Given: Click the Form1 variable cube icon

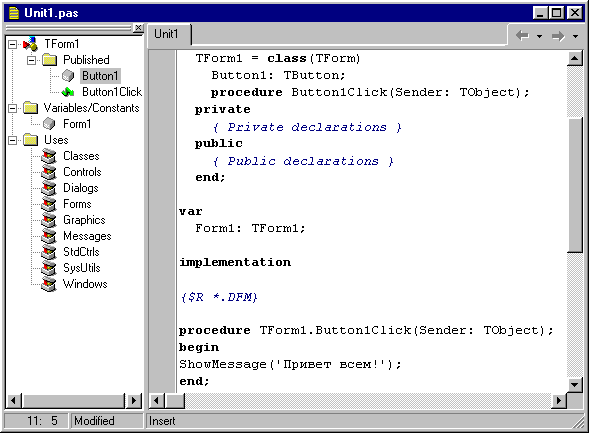Looking at the screenshot, I should pyautogui.click(x=49, y=124).
